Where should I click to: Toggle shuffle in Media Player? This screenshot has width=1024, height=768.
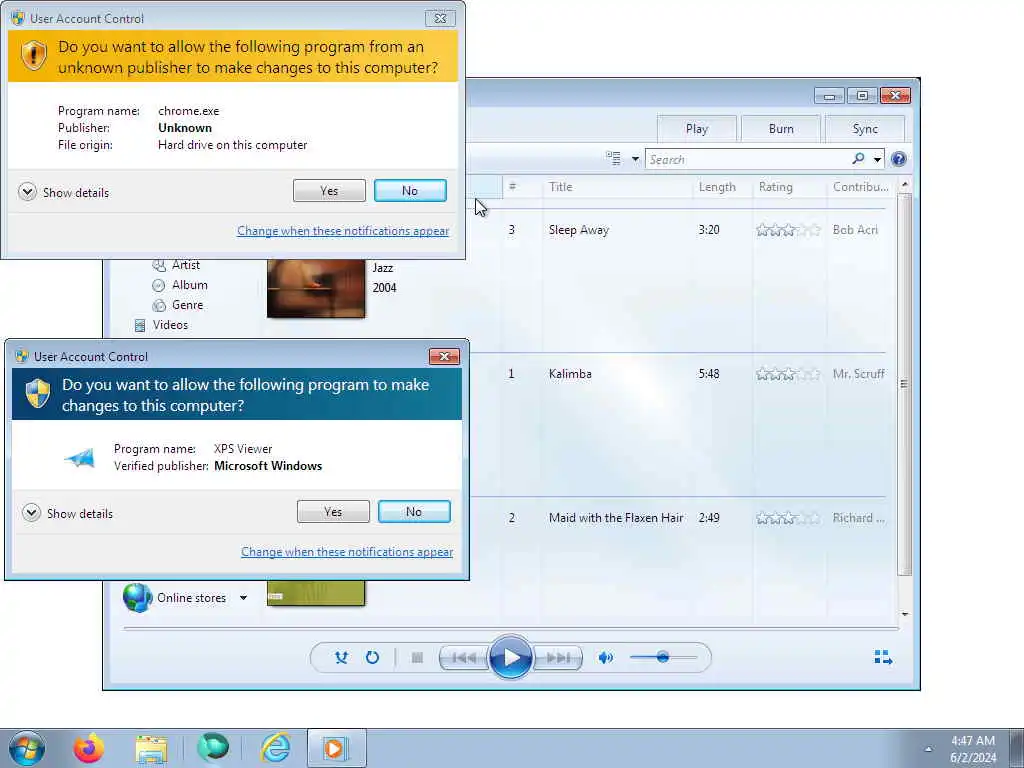click(x=341, y=658)
